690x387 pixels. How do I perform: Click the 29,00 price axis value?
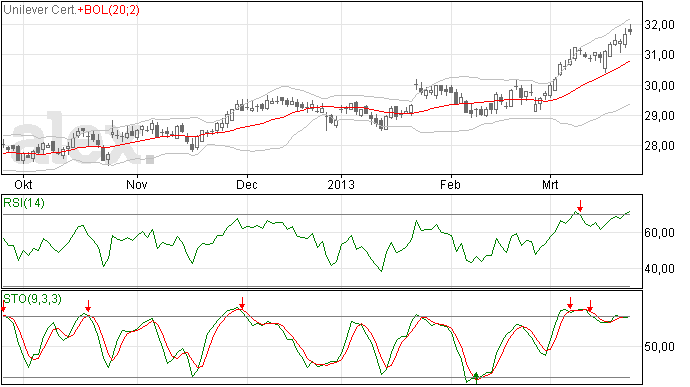(659, 116)
